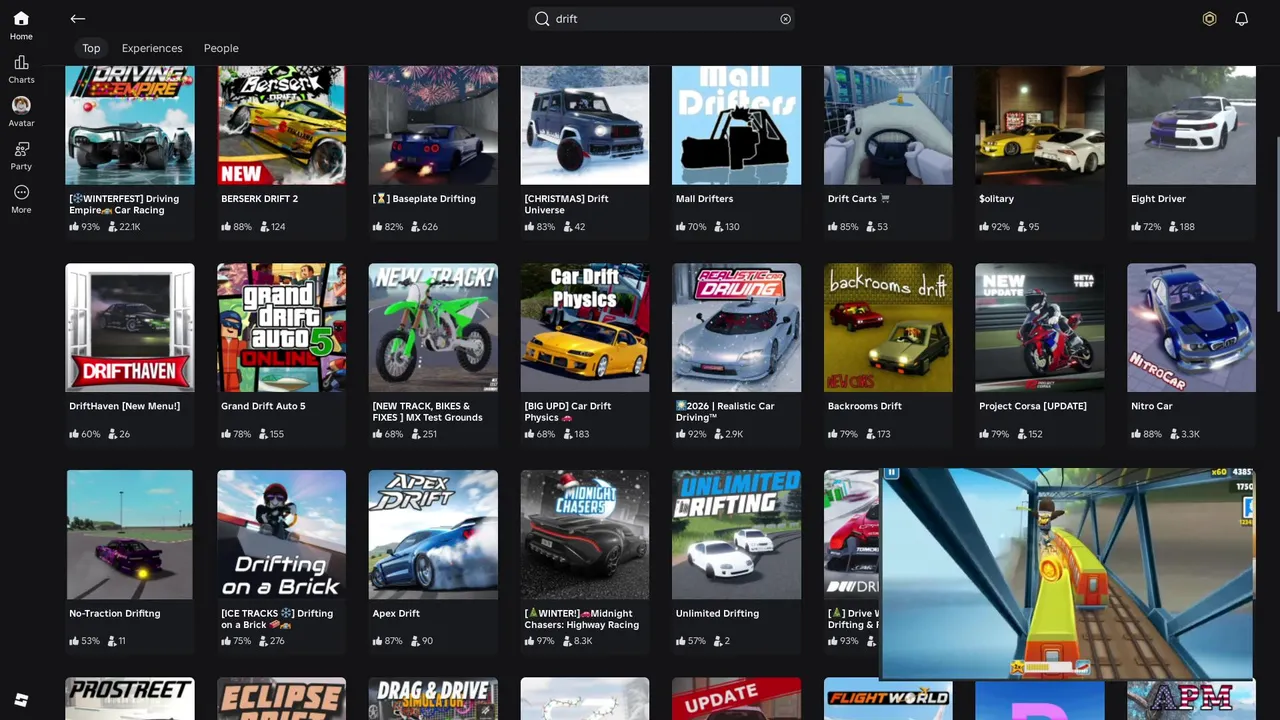Open DRAG & DRIVE thumbnail in bottom row

[433, 699]
